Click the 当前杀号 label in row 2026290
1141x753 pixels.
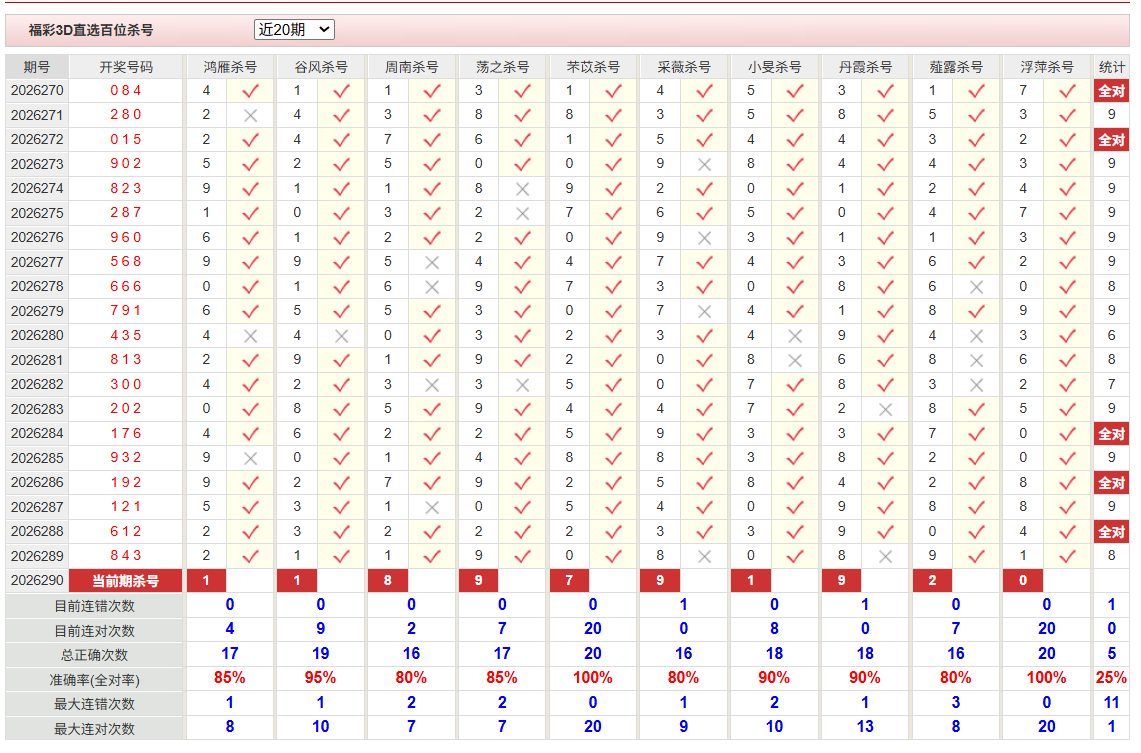coord(125,581)
